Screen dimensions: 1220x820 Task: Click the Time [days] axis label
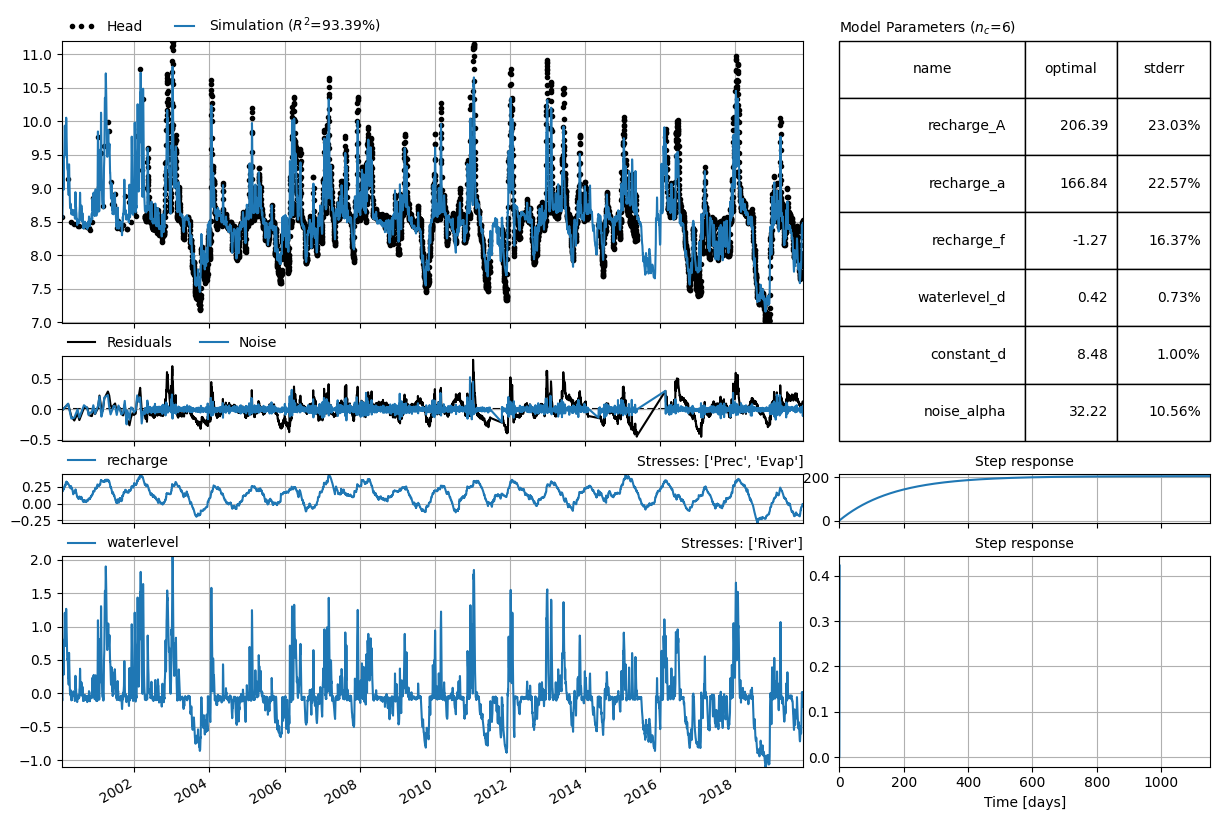tap(1024, 802)
